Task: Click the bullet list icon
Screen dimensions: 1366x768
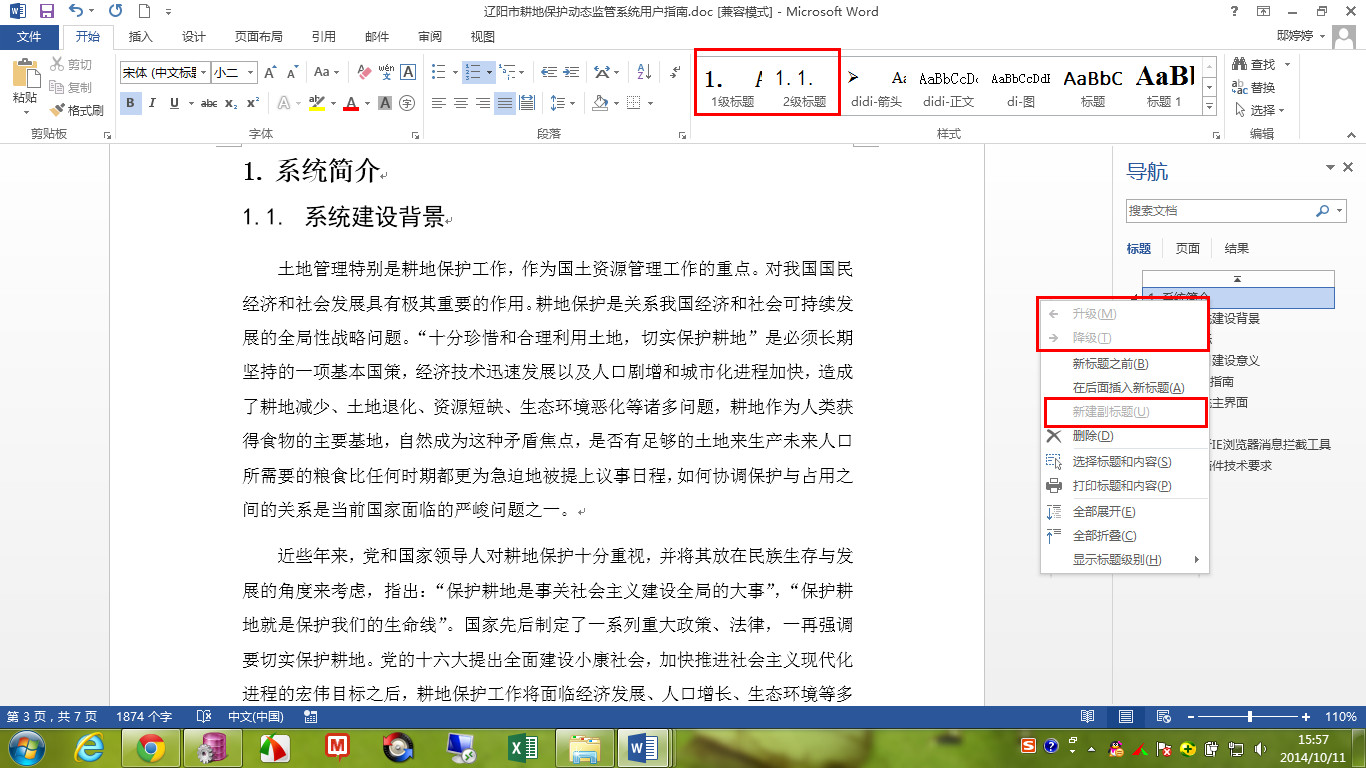Action: tap(437, 72)
